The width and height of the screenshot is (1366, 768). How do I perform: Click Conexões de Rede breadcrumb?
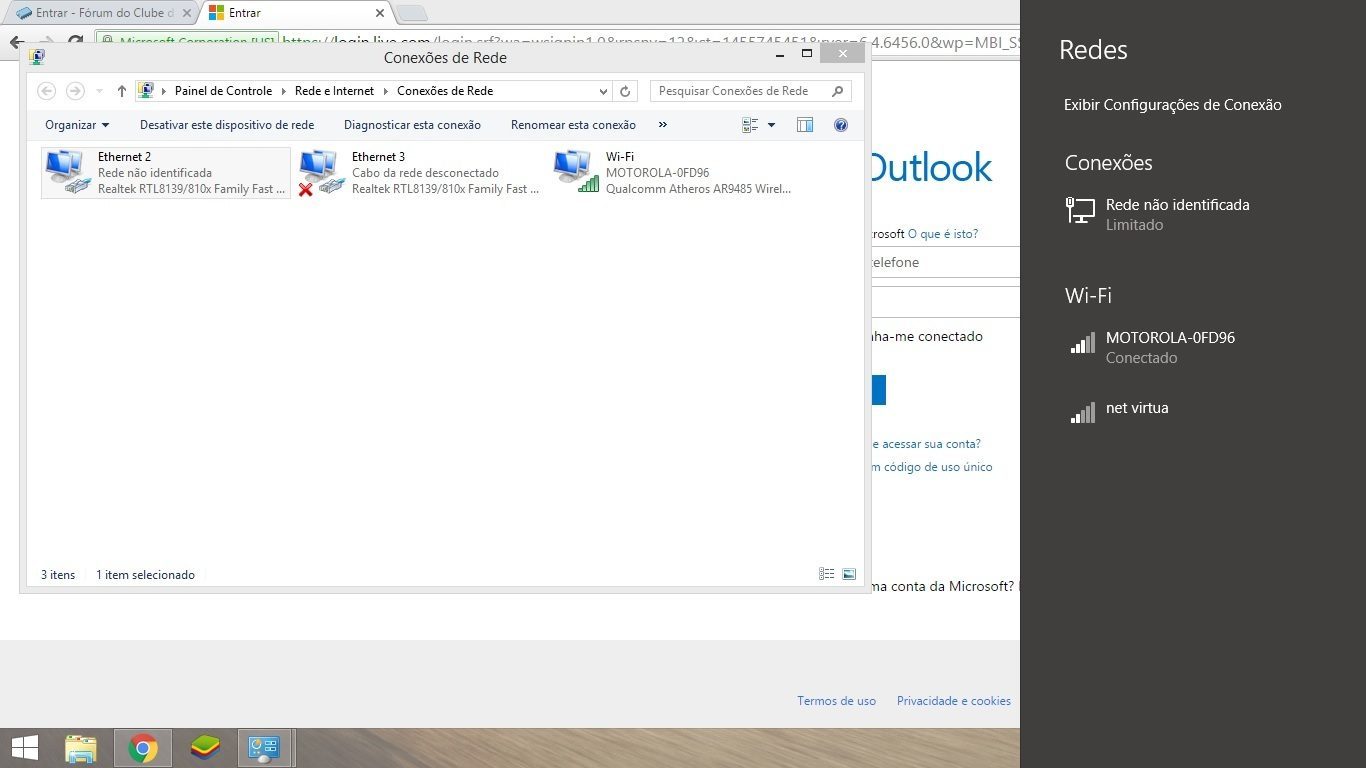pos(445,91)
